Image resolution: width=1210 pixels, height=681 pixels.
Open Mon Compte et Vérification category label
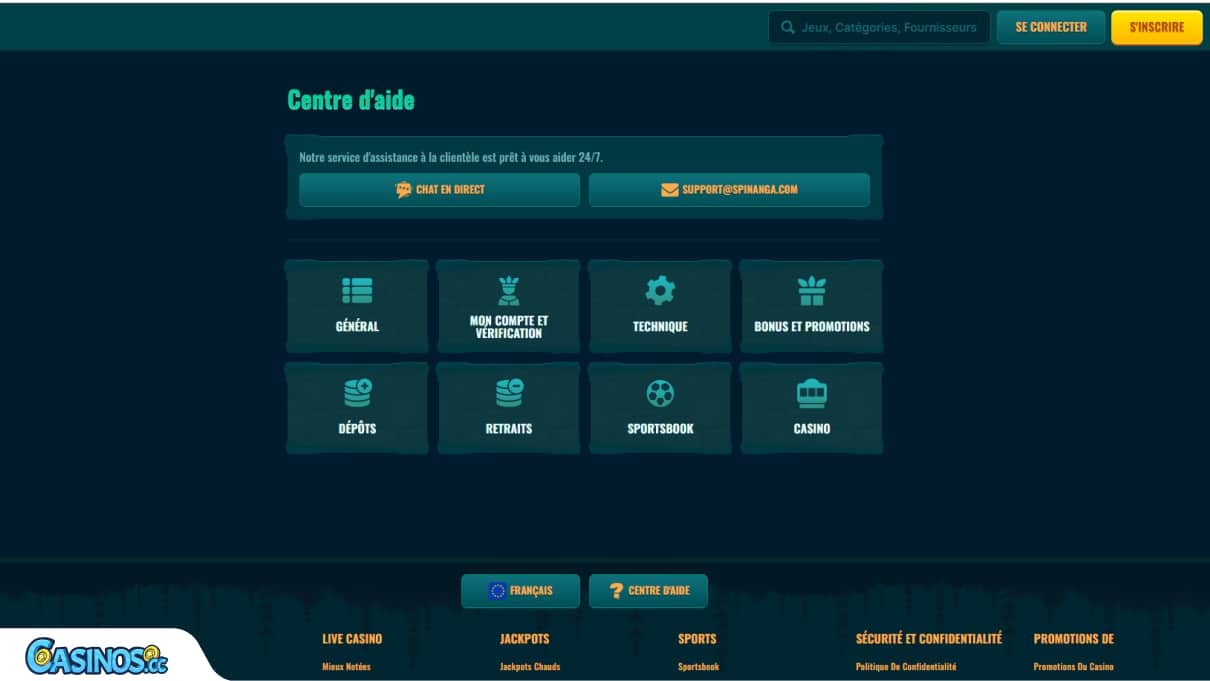[509, 327]
